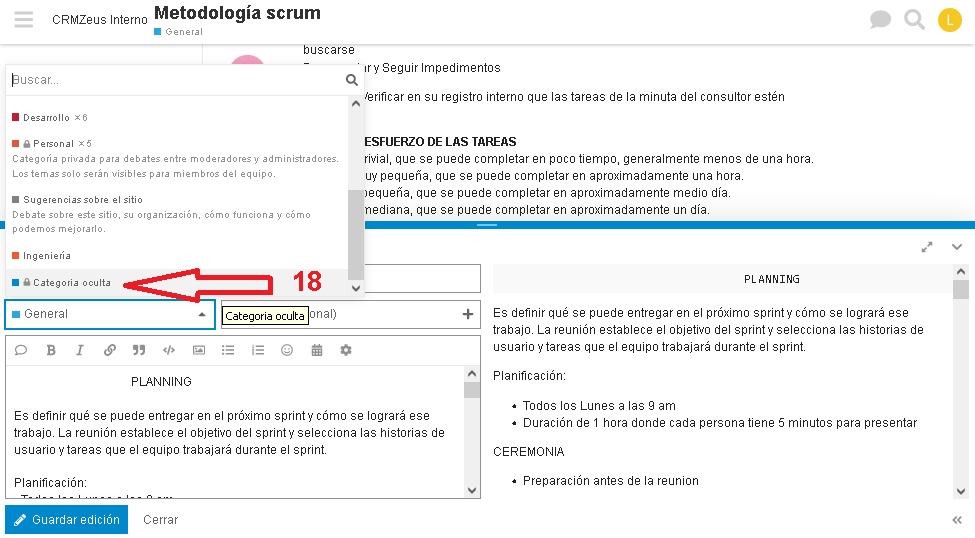Click 'Preparación antes de la reunion' in preview
Screen dimensions: 975x538
(x=611, y=481)
